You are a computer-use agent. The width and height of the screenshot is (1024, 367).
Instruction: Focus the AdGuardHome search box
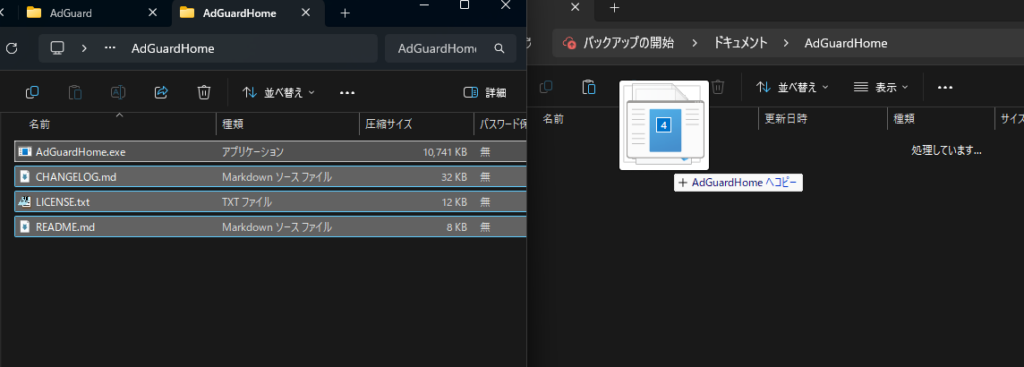coord(438,48)
